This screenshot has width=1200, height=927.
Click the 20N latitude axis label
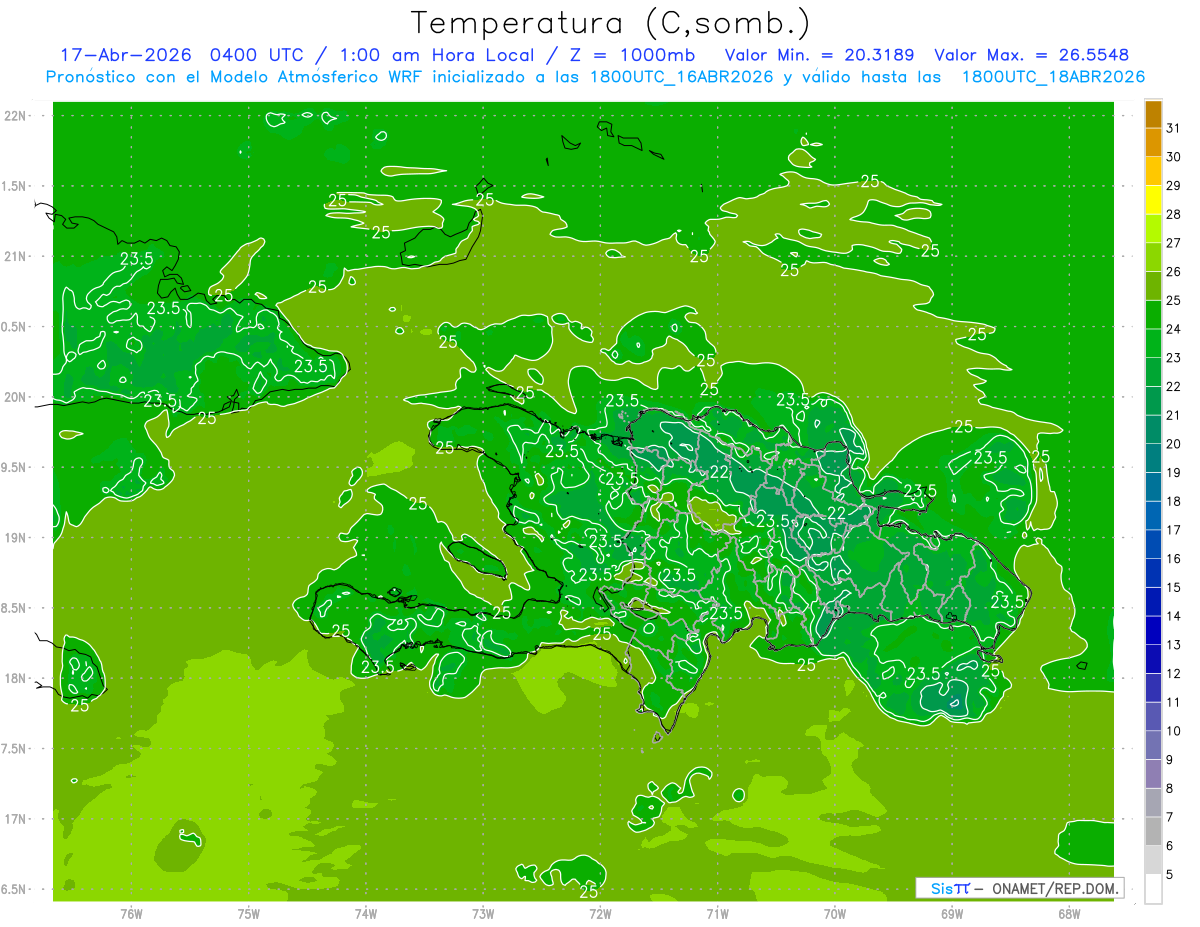17,397
